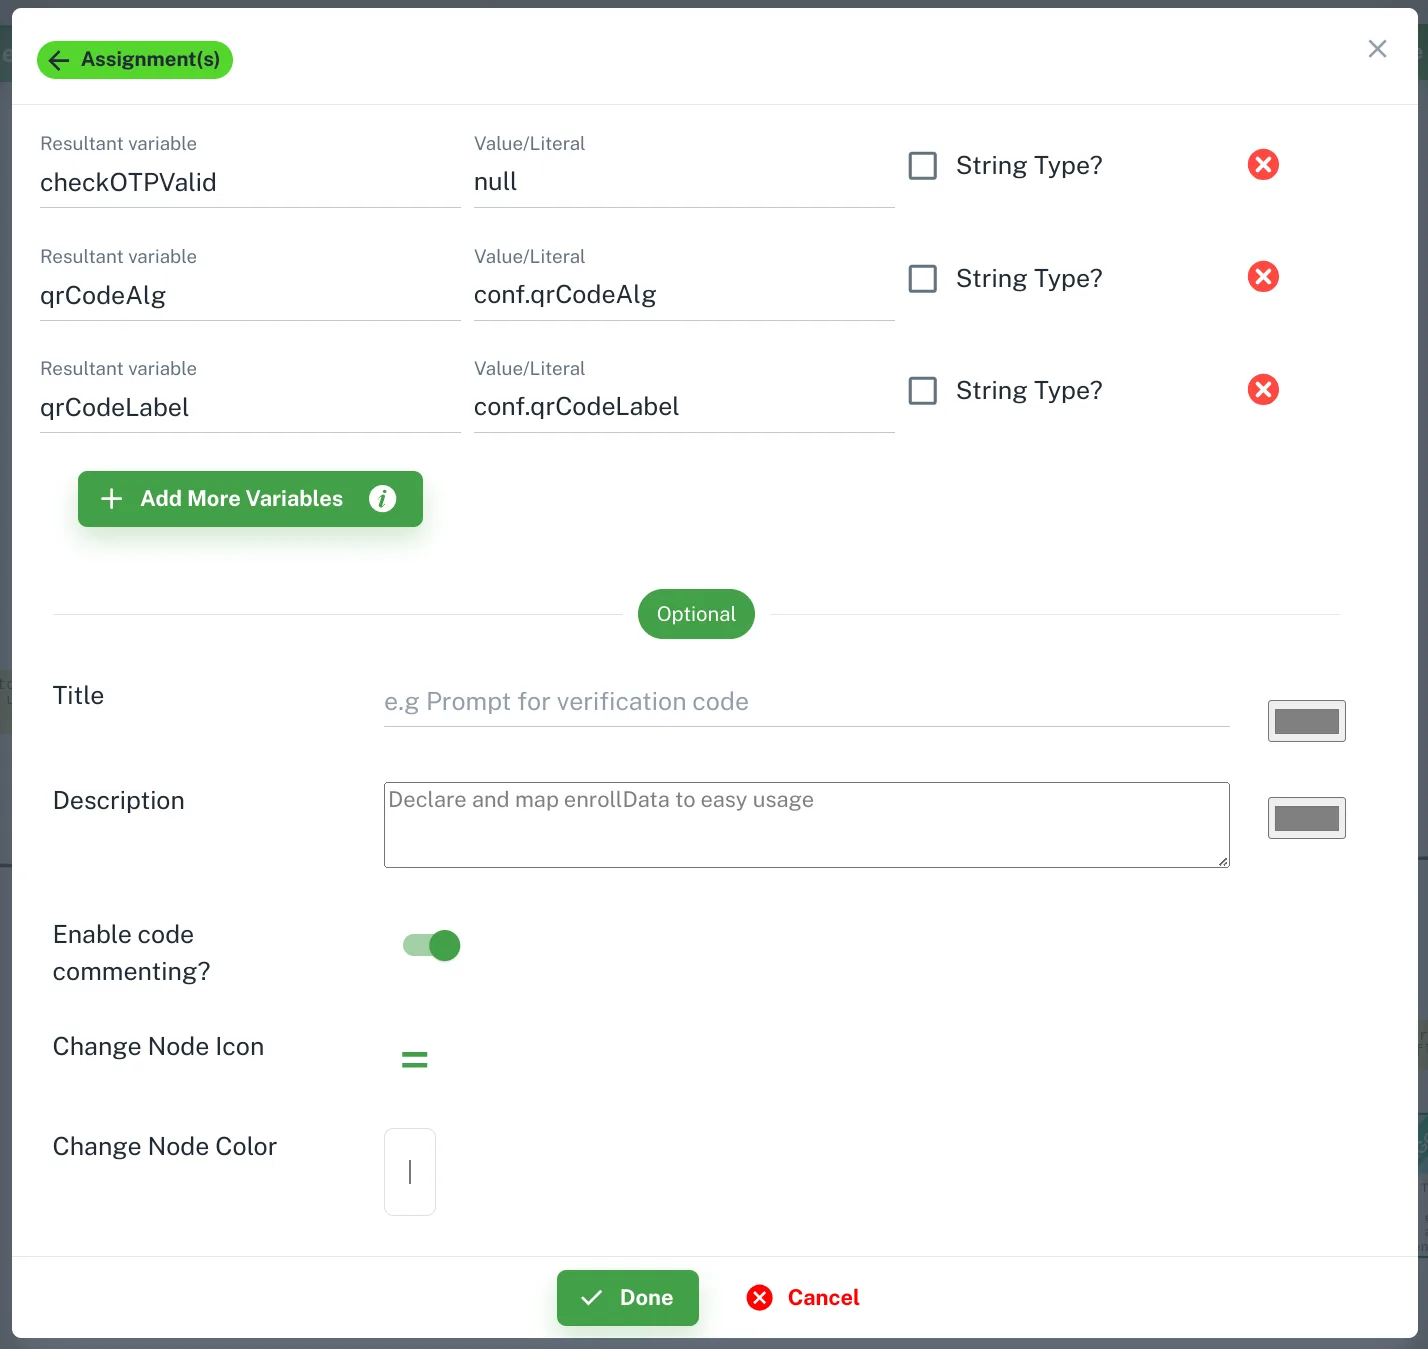Add More Variables button
This screenshot has width=1428, height=1349.
(250, 498)
